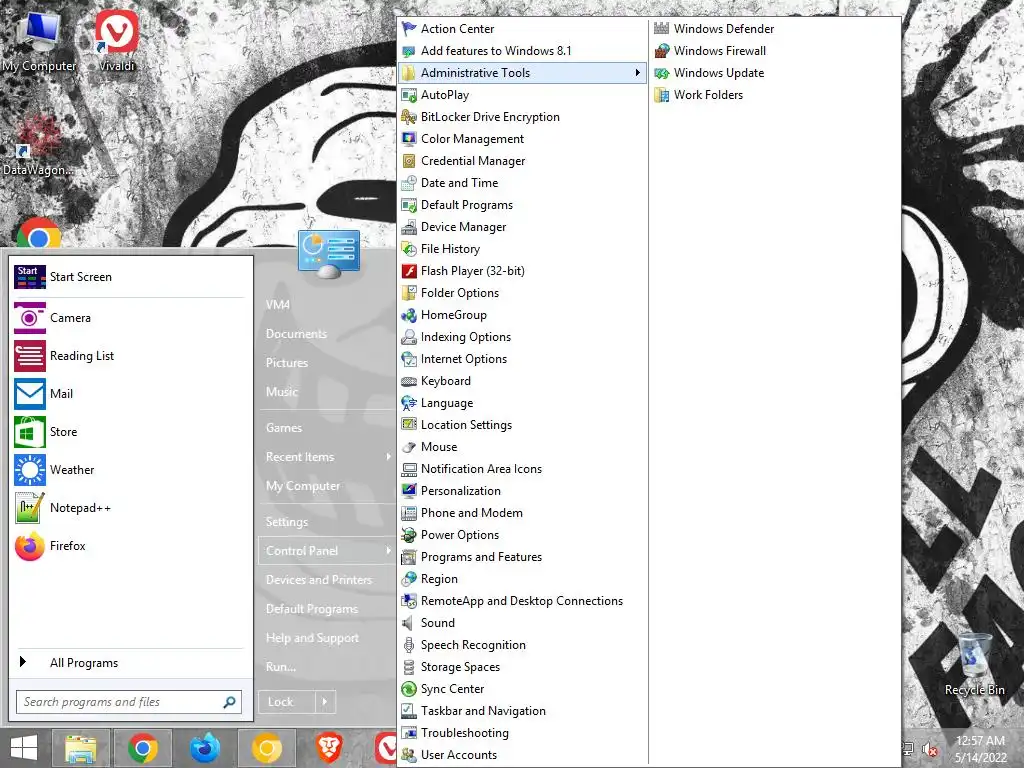Open the Speech Recognition microphone icon
This screenshot has width=1024, height=768.
409,645
